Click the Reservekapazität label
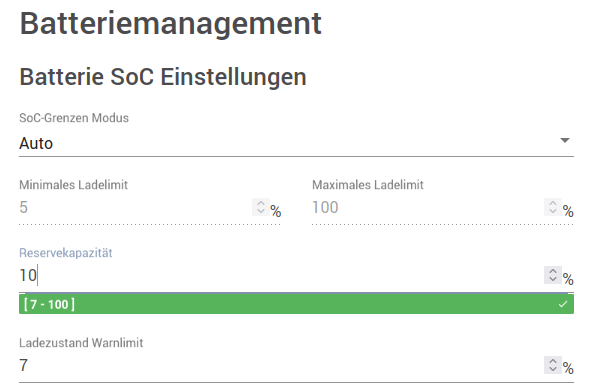Screen dimensions: 595x383 (x=66, y=253)
